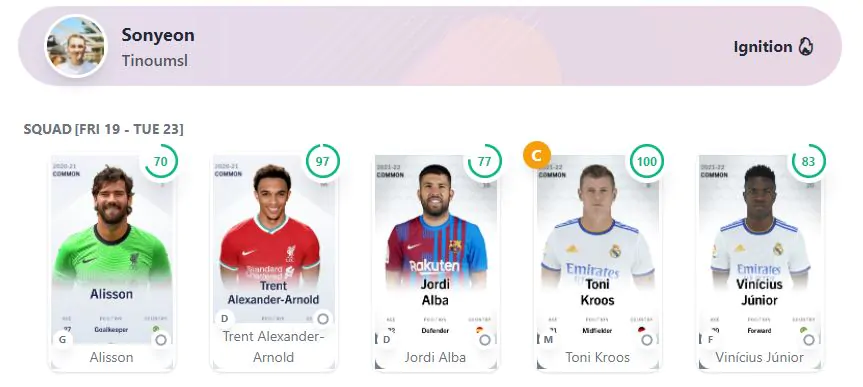Image resolution: width=863 pixels, height=387 pixels.
Task: Toggle the circle selector on Jordi Alba card
Action: pos(484,340)
